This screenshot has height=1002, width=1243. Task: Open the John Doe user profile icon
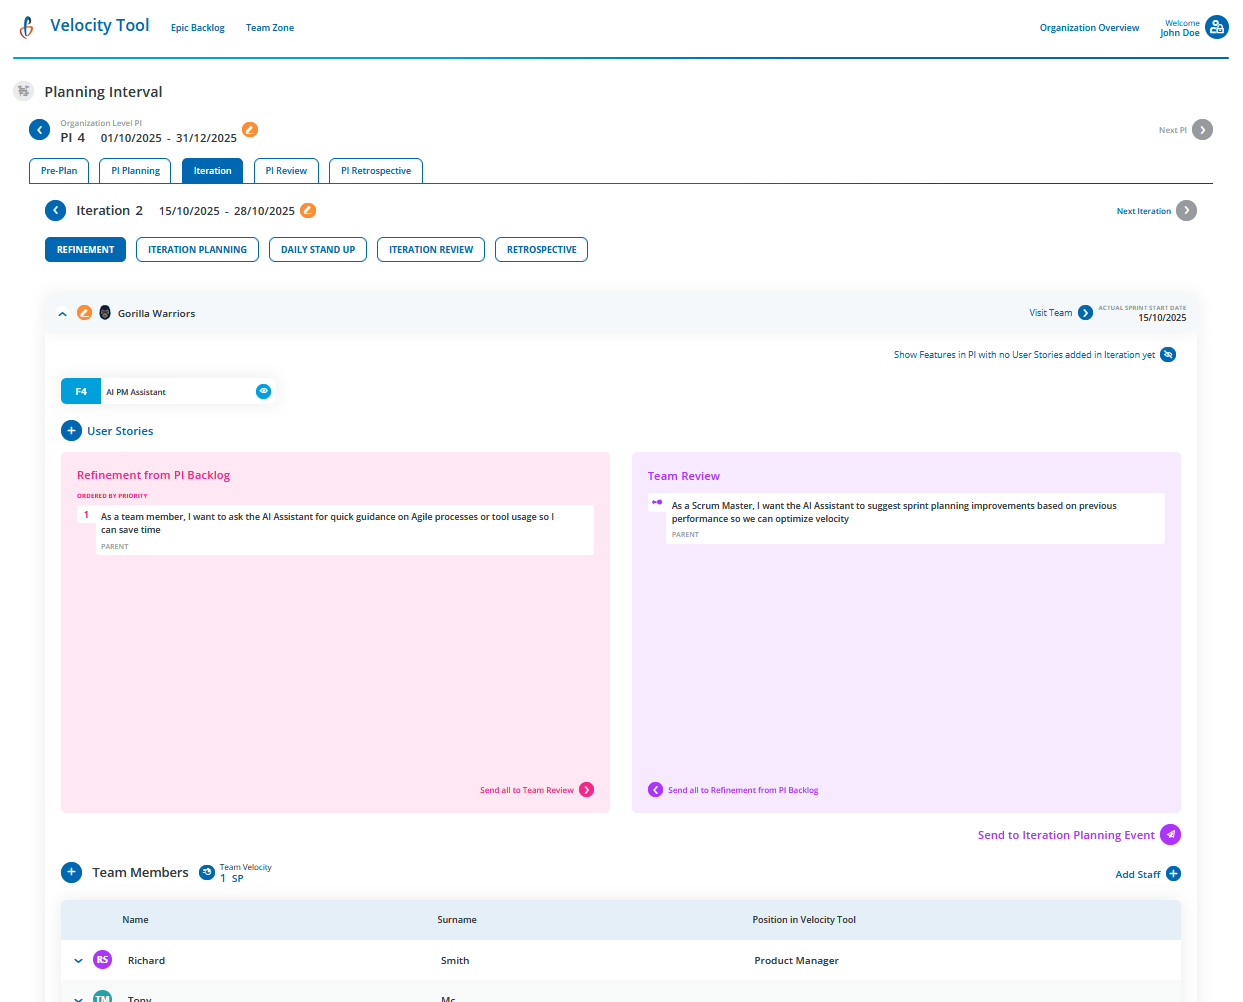click(1216, 27)
